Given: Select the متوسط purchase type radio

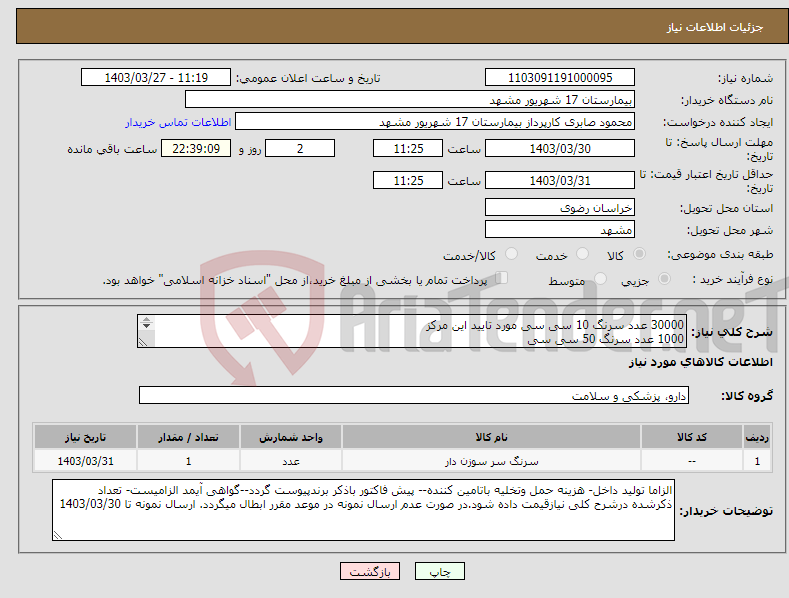Looking at the screenshot, I should point(600,278).
